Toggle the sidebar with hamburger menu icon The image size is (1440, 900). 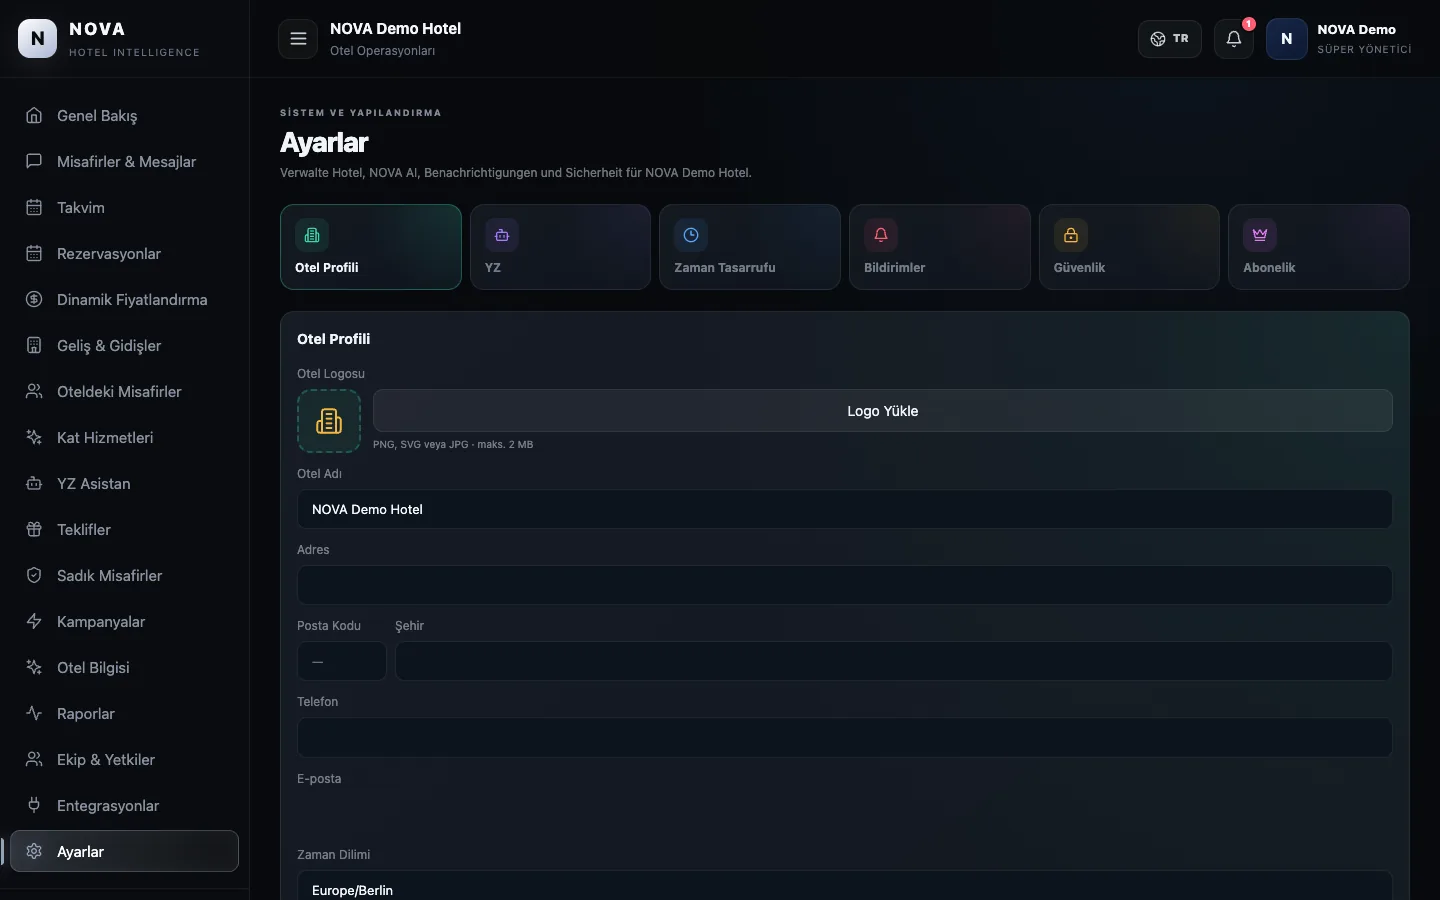pos(298,39)
